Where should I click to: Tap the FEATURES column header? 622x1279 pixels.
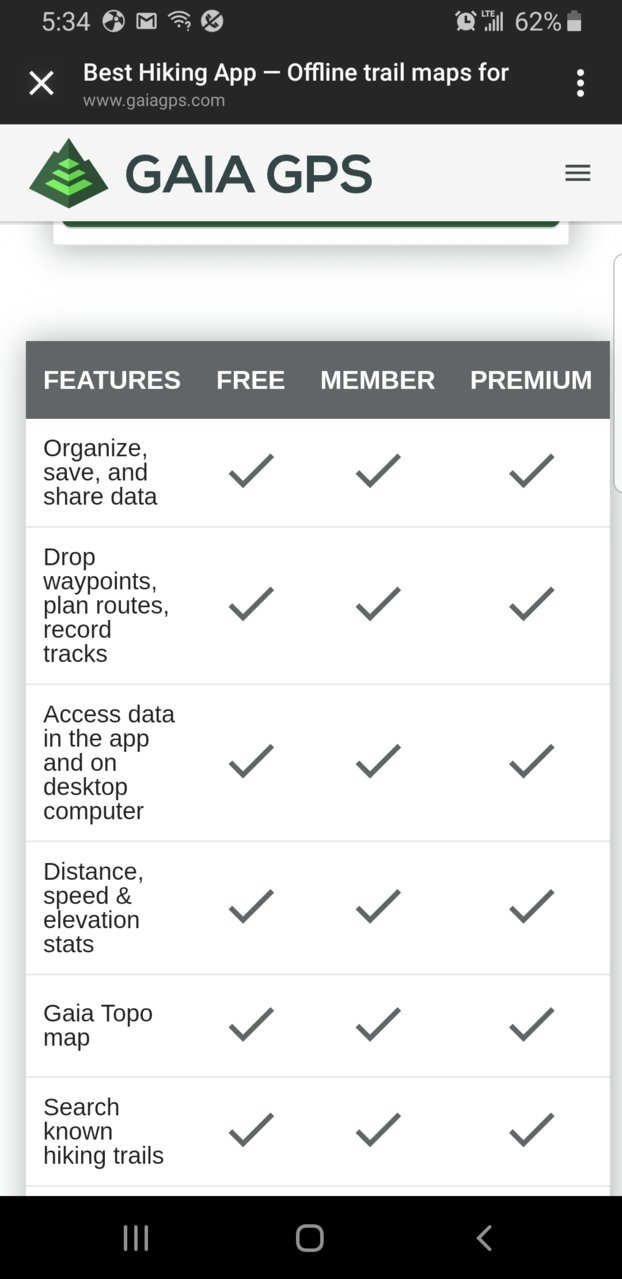coord(112,380)
